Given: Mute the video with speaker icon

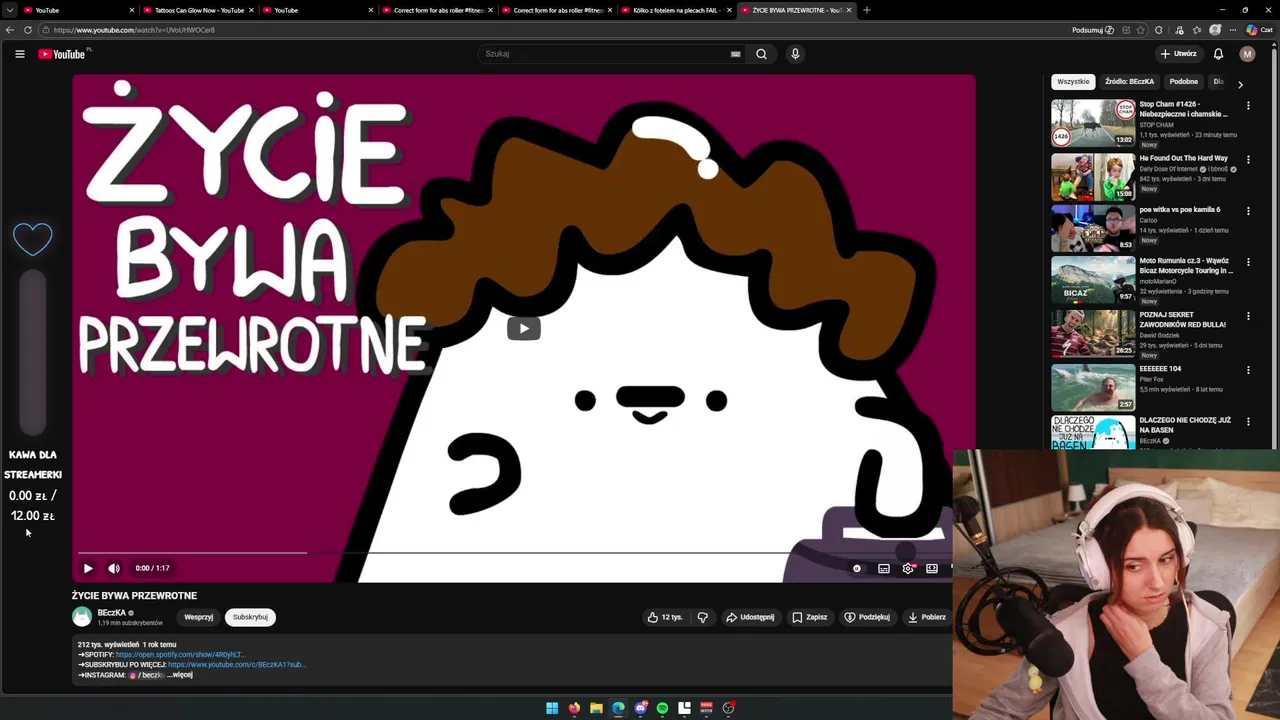Looking at the screenshot, I should (114, 568).
